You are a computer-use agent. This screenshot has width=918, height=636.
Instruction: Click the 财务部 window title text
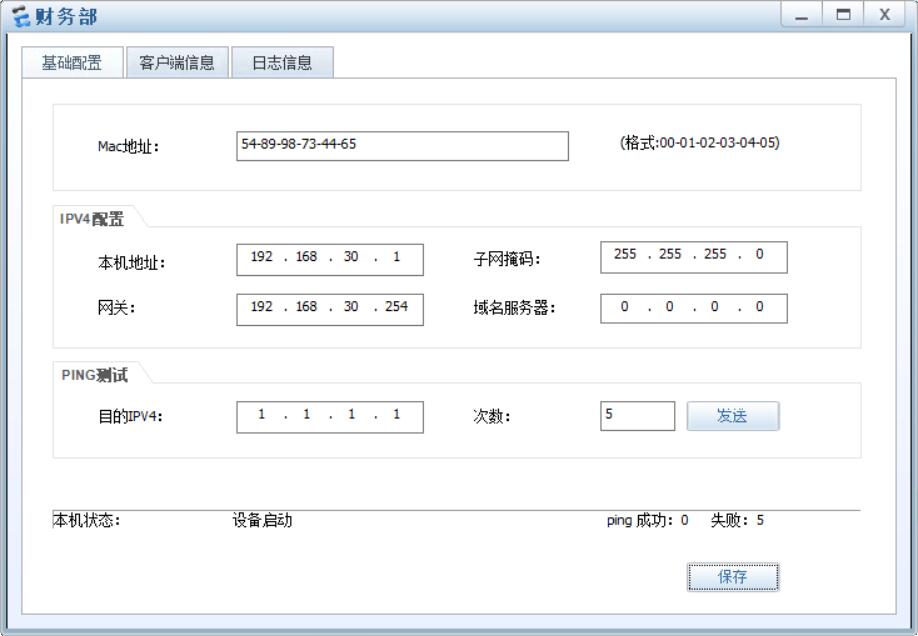point(66,16)
